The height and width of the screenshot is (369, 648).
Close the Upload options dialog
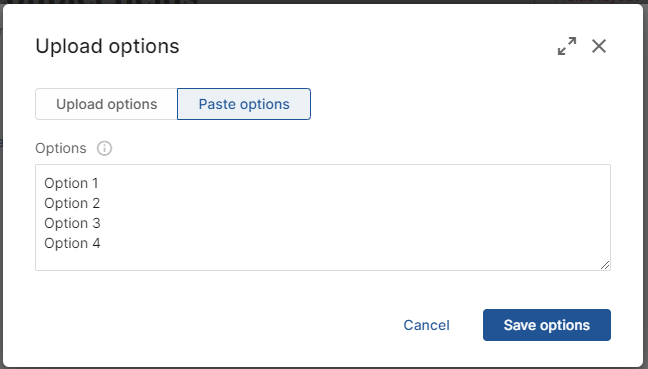click(599, 46)
